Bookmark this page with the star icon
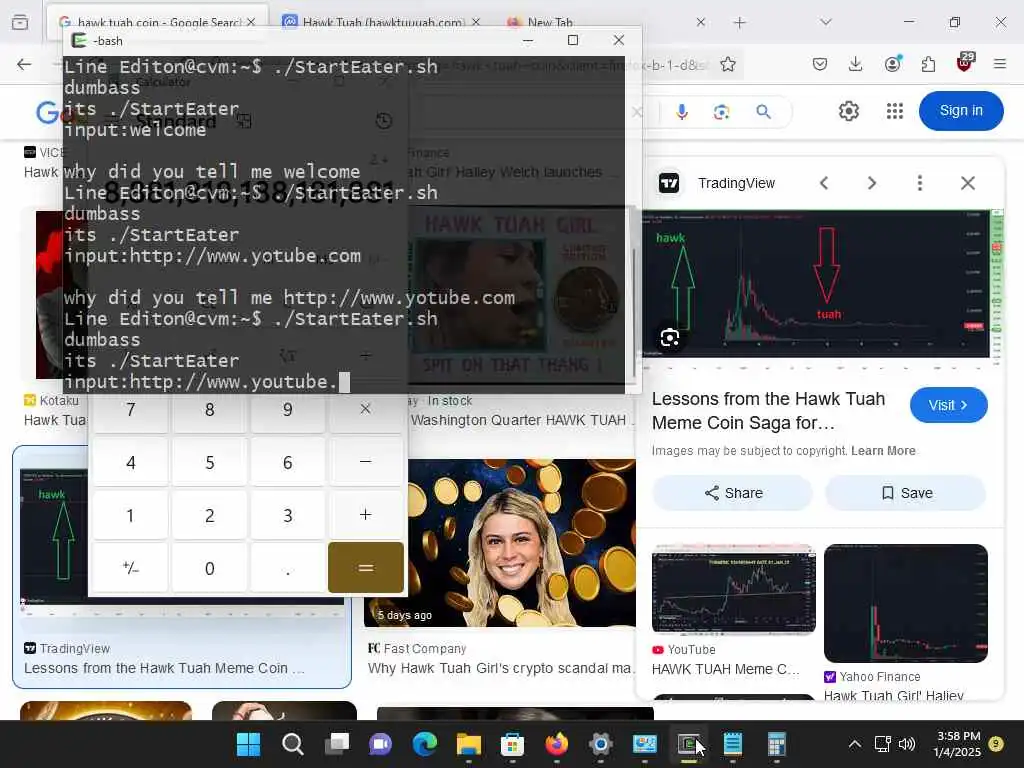 coord(728,64)
